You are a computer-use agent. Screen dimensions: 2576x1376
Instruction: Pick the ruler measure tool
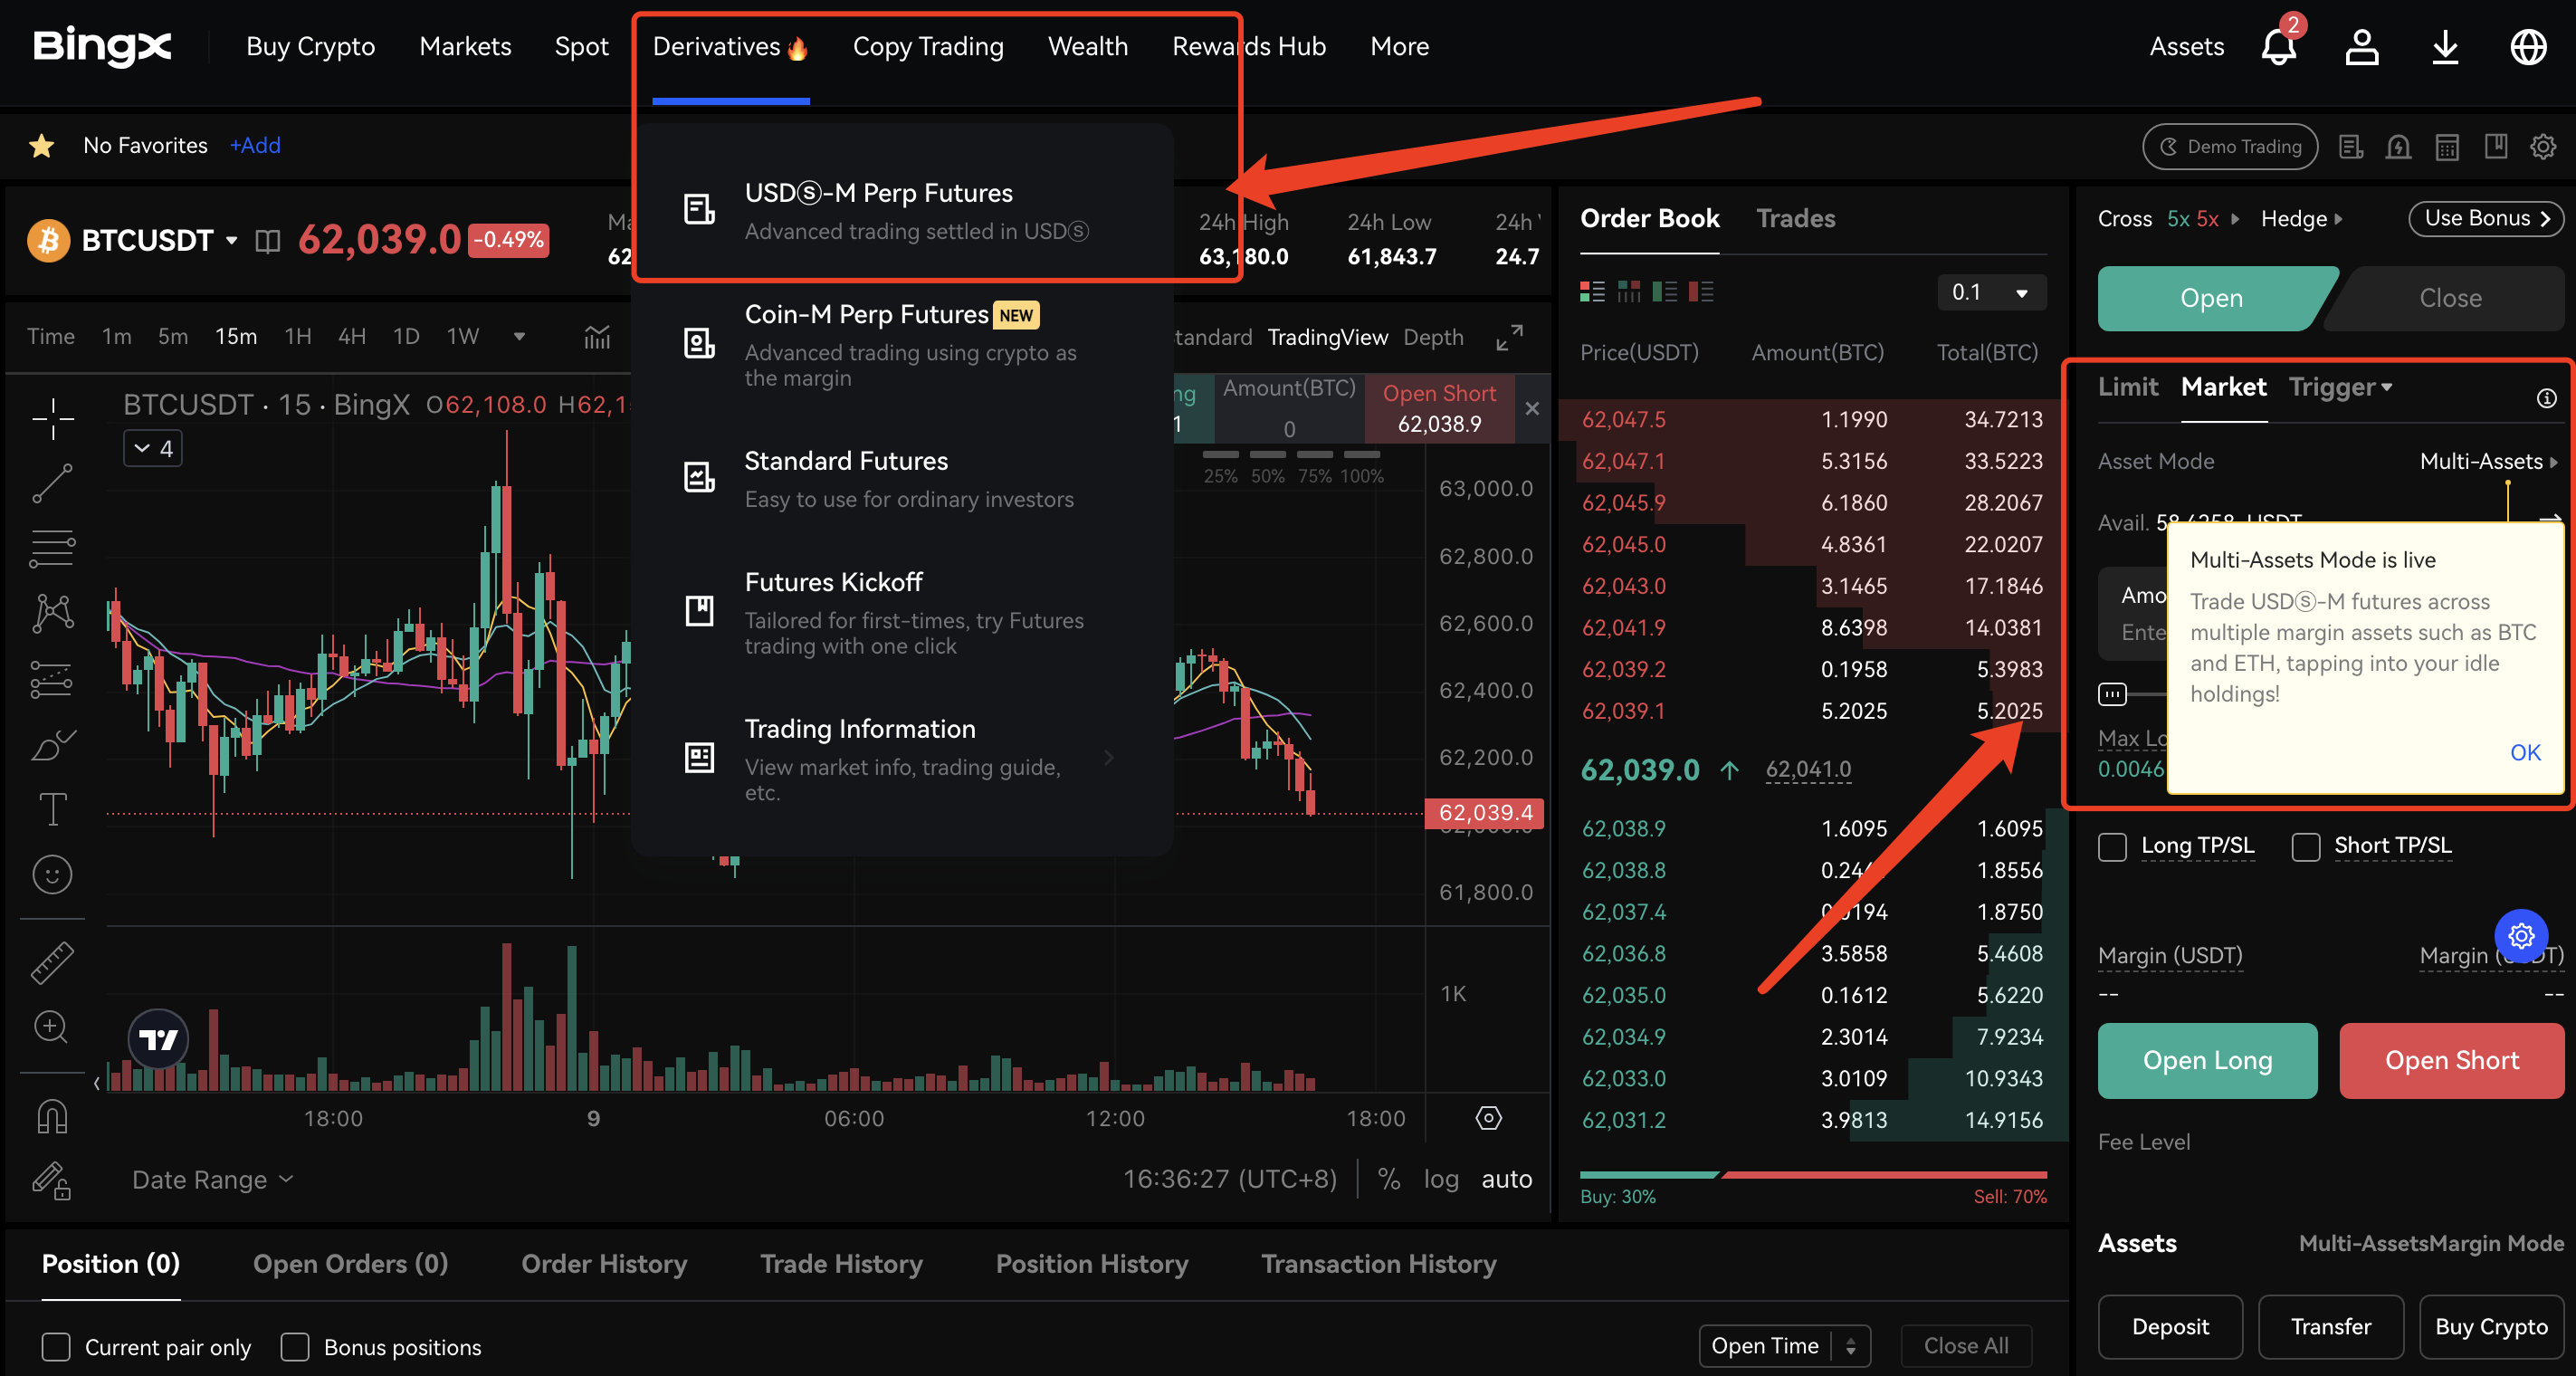(x=52, y=962)
